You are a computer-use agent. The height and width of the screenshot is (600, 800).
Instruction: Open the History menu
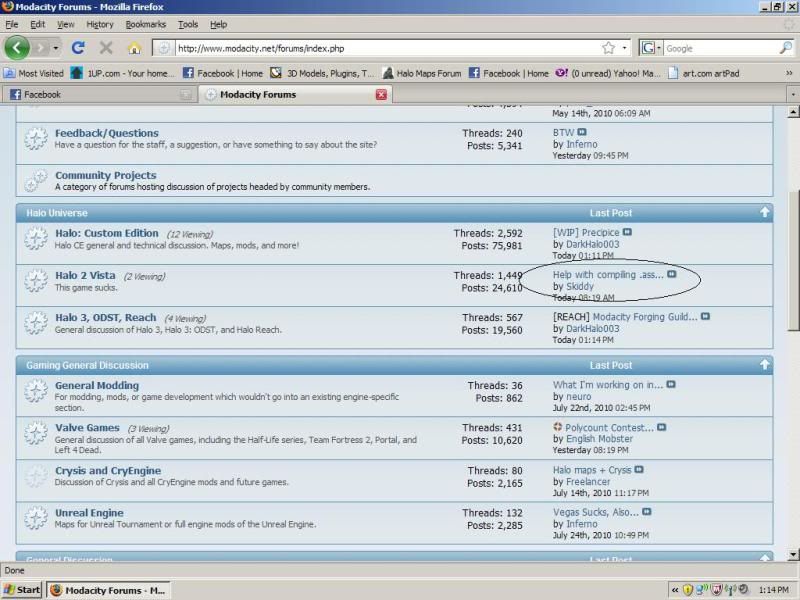point(99,24)
